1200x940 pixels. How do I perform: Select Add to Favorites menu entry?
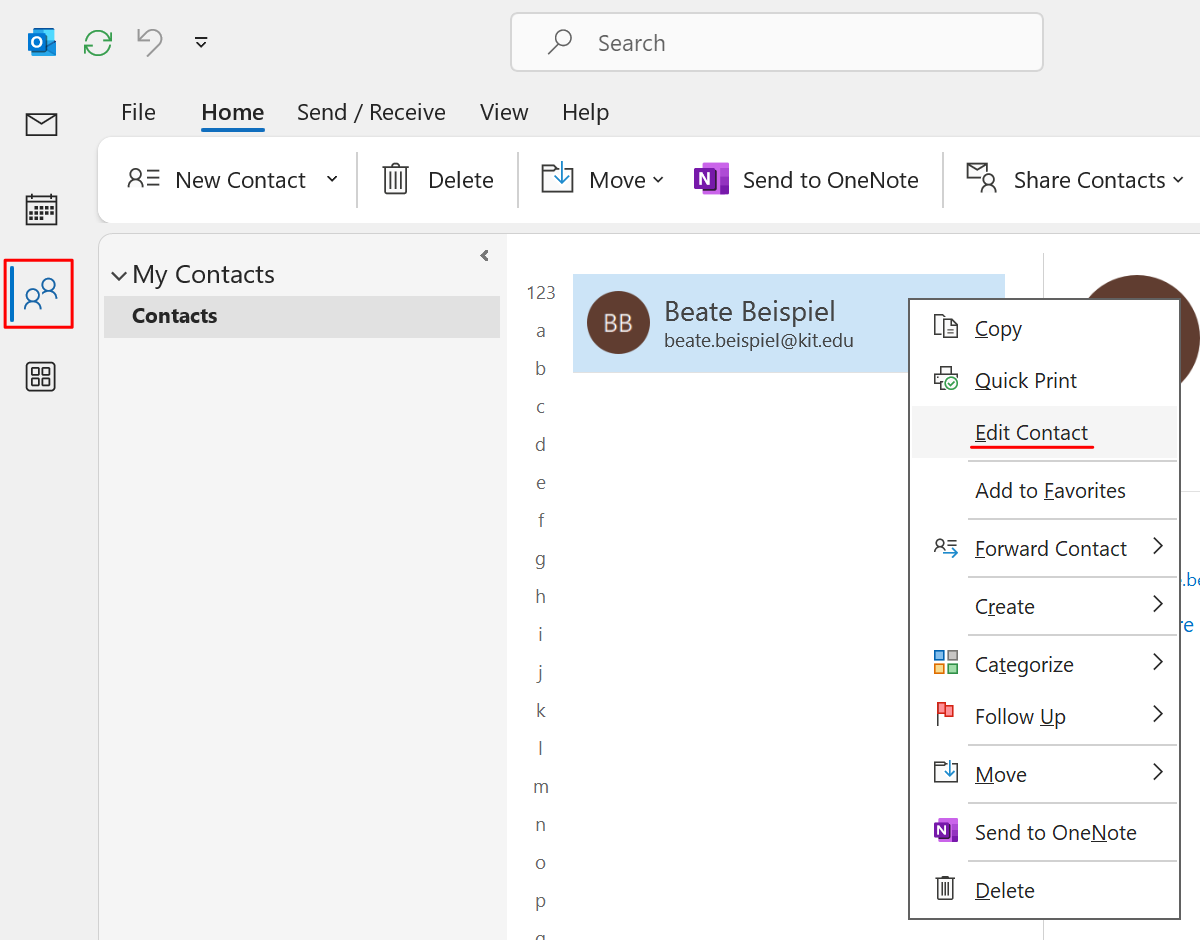pos(1044,490)
